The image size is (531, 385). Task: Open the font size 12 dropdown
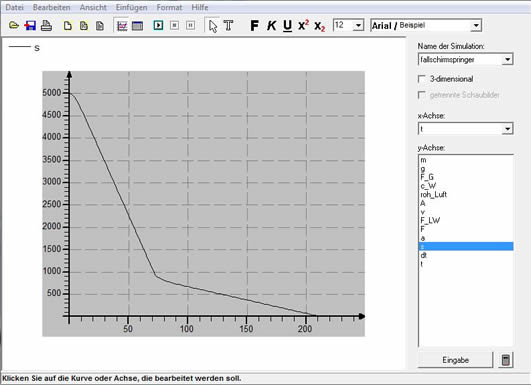point(358,25)
